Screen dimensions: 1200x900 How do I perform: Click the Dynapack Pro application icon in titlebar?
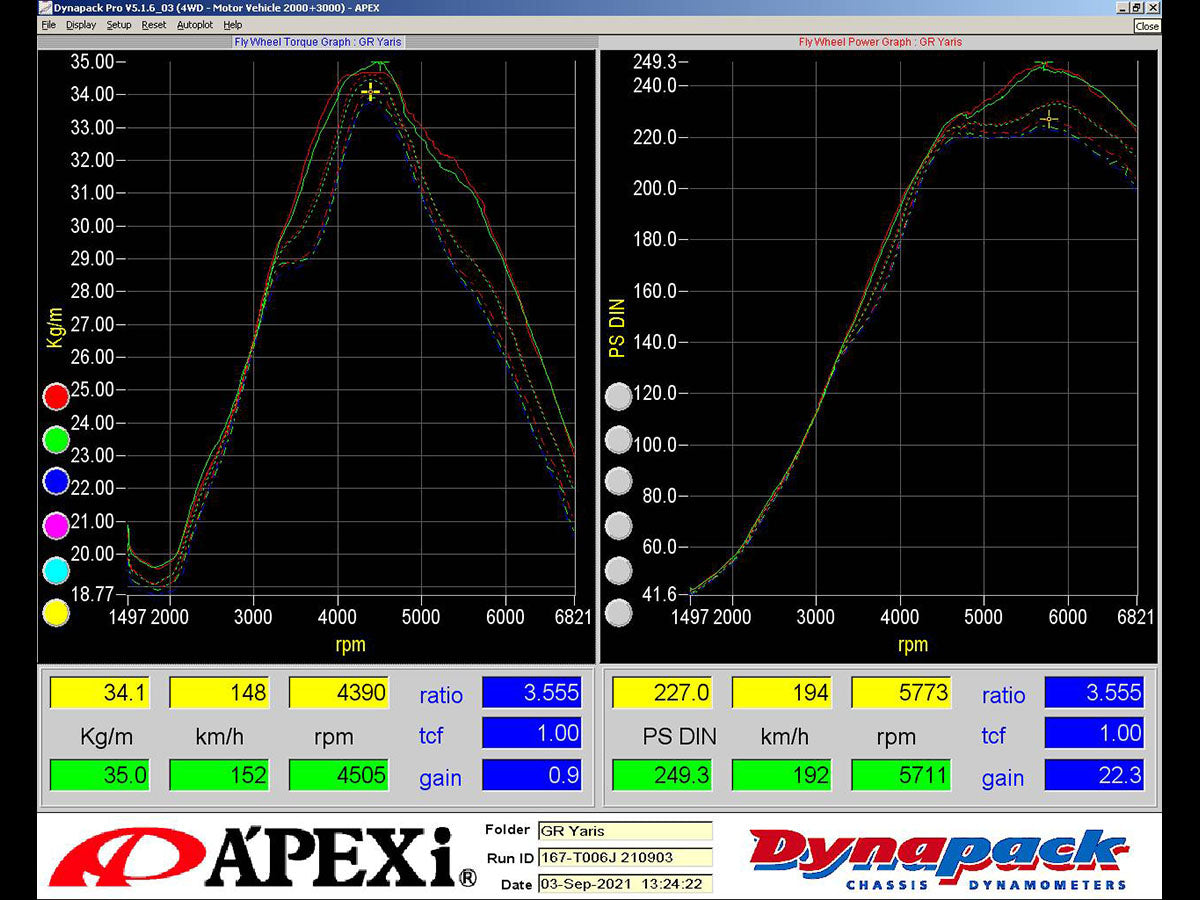click(47, 7)
